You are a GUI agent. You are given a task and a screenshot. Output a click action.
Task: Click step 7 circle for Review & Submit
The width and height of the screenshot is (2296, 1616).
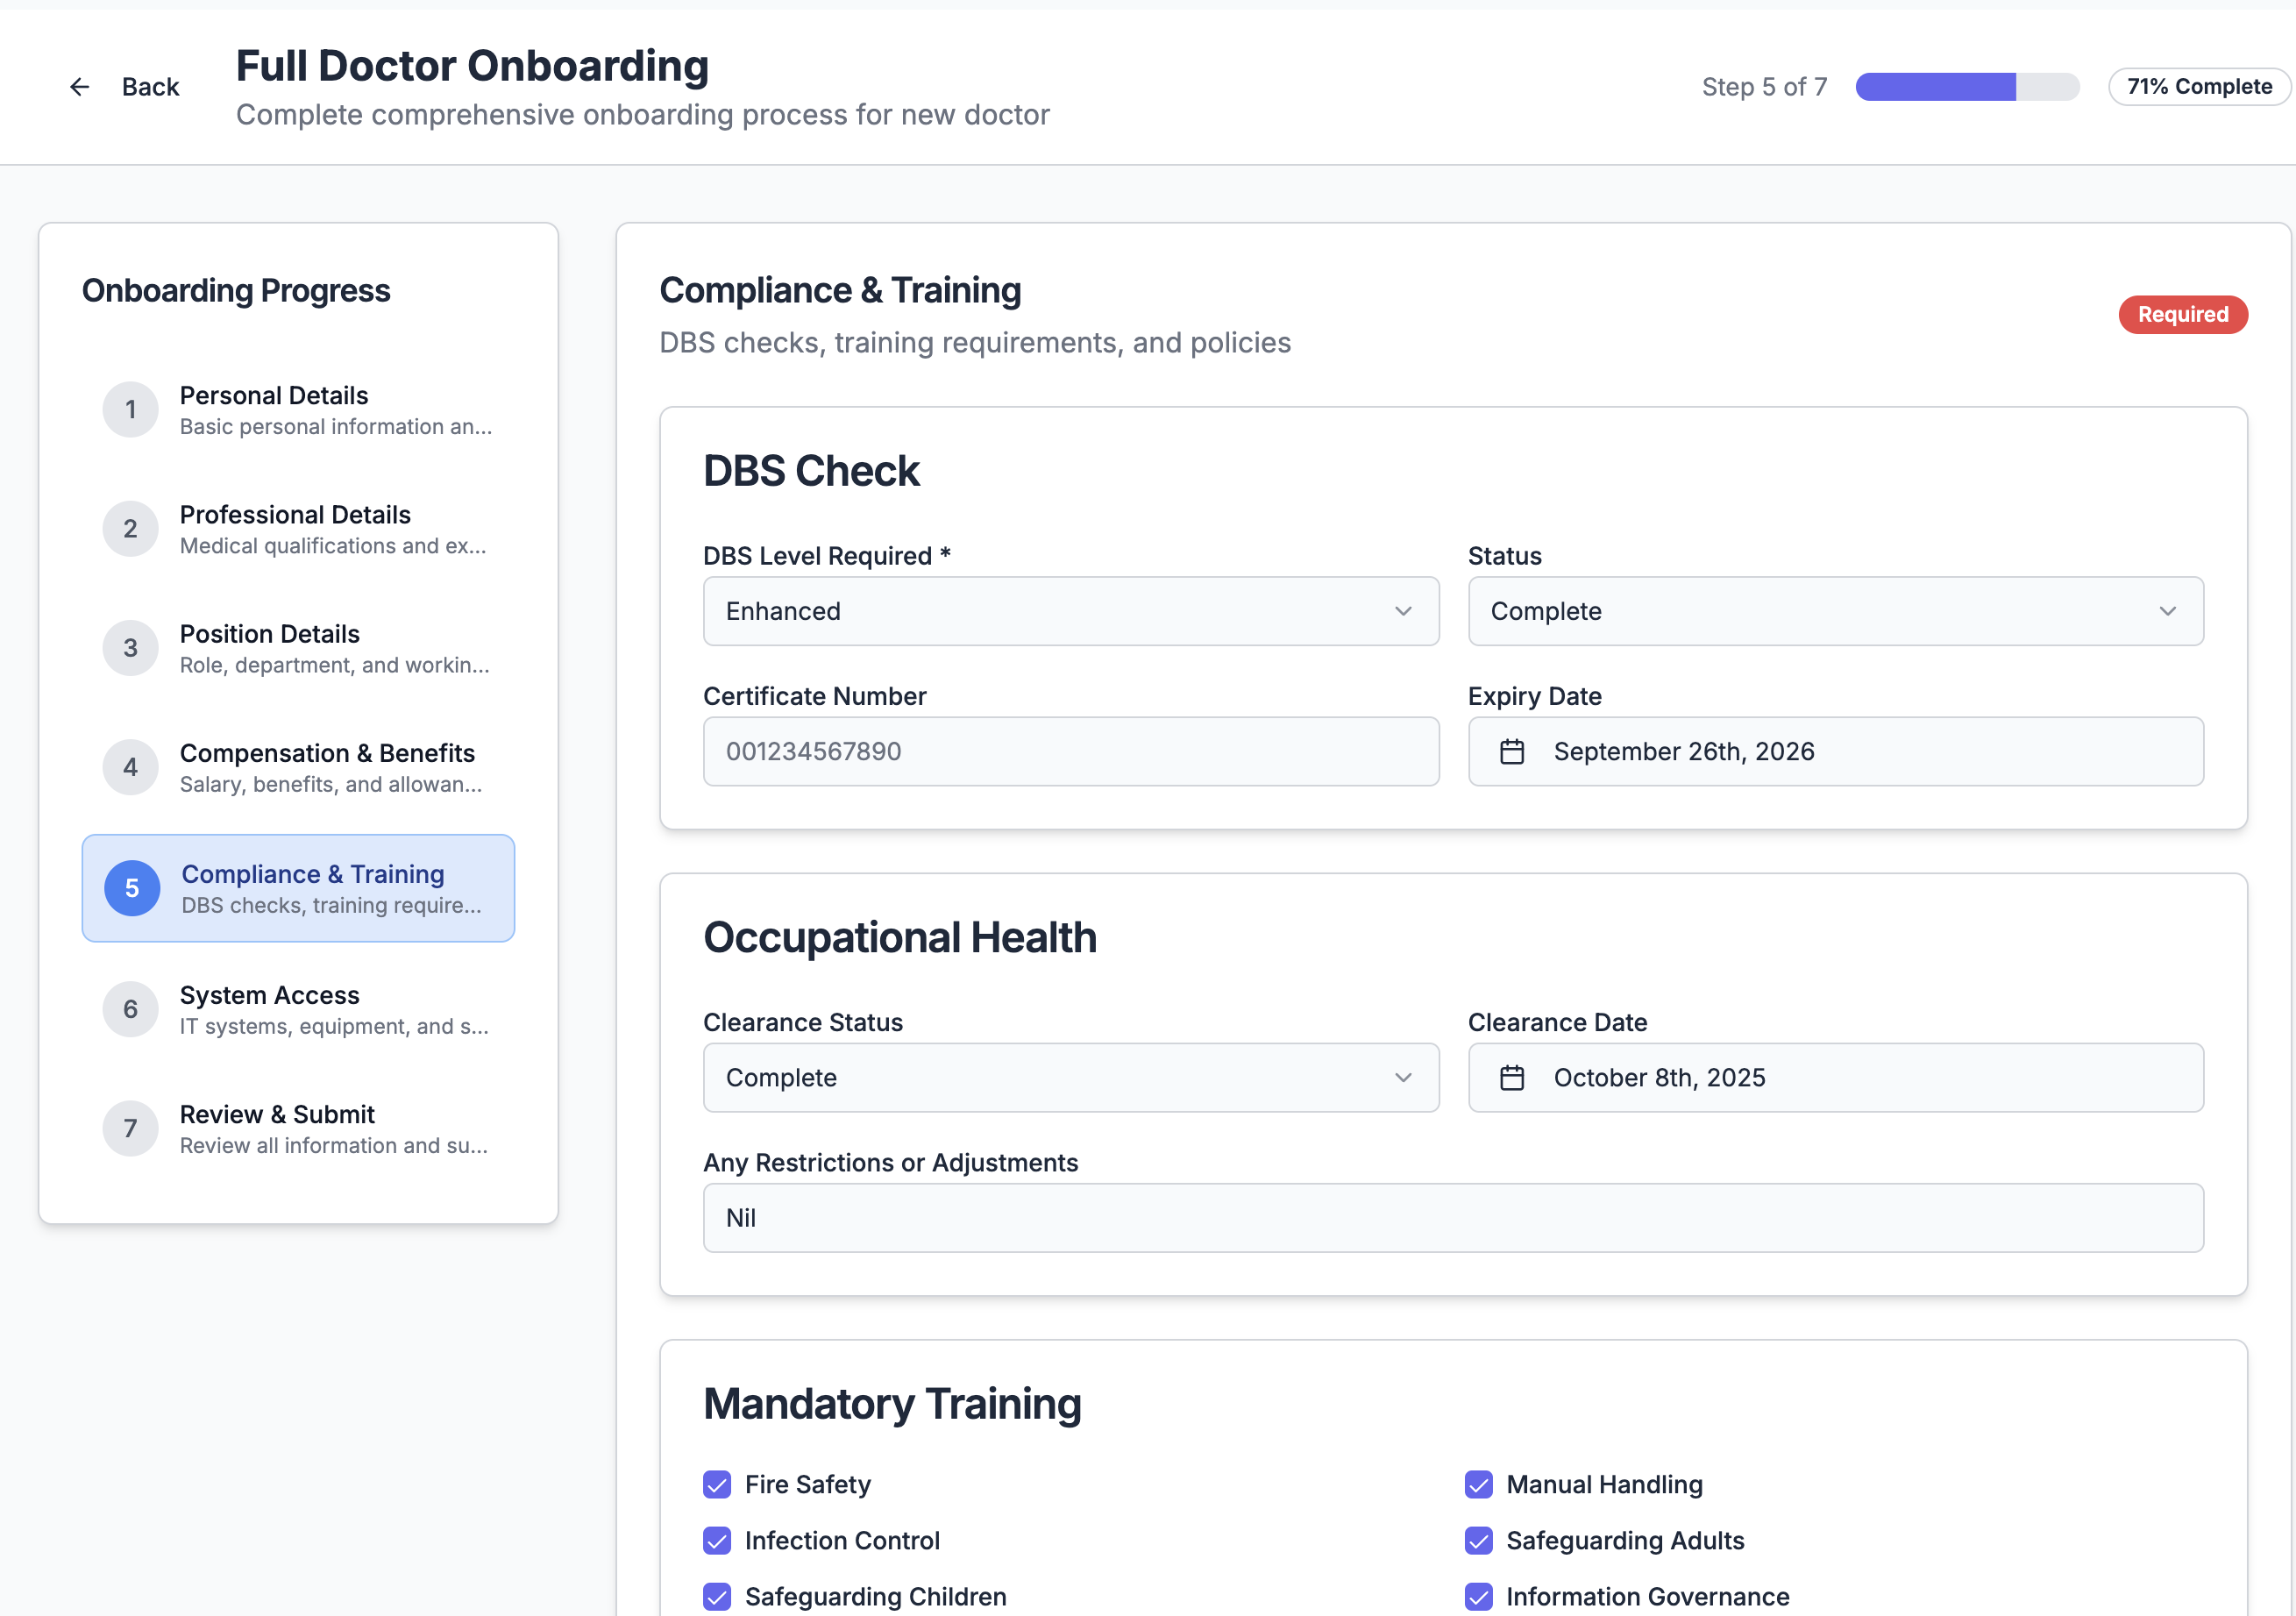[130, 1128]
